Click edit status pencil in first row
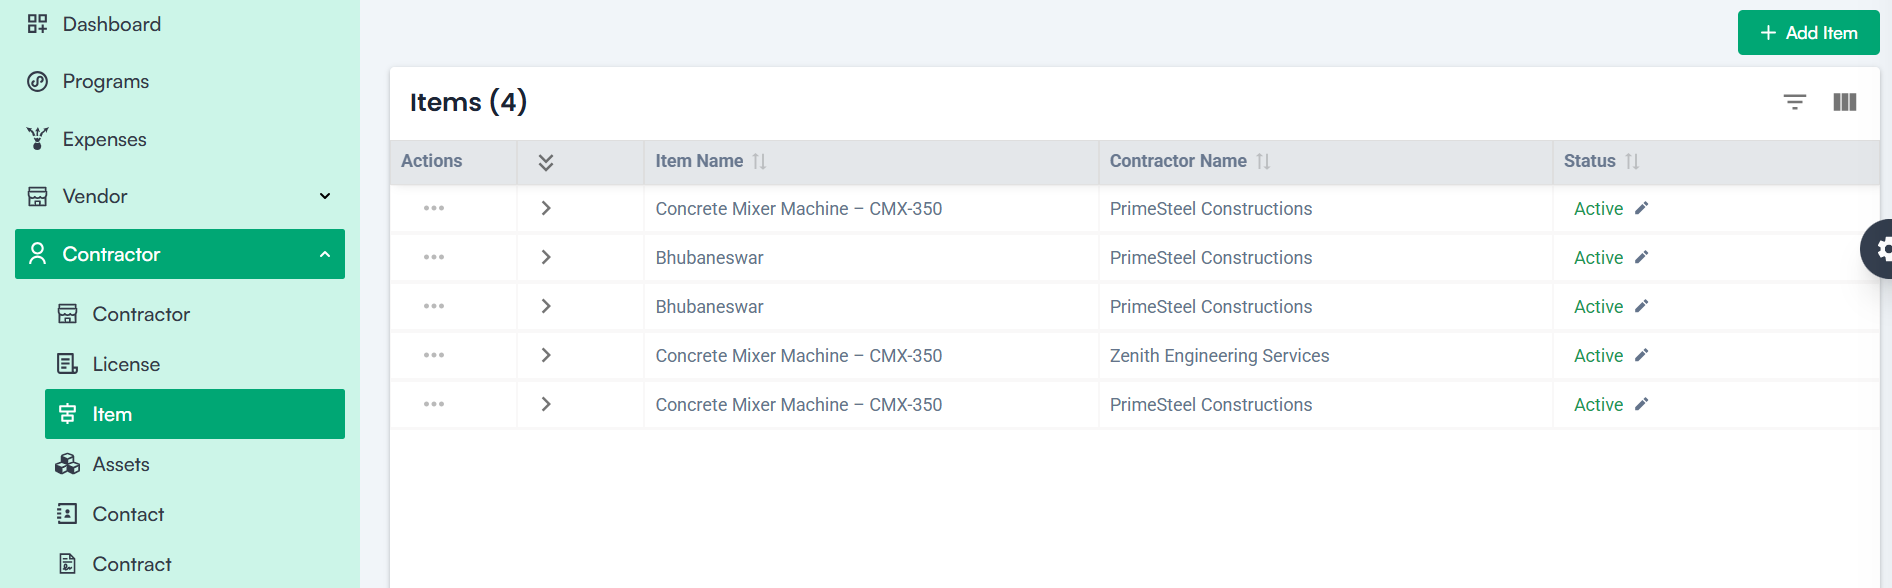 [x=1641, y=208]
